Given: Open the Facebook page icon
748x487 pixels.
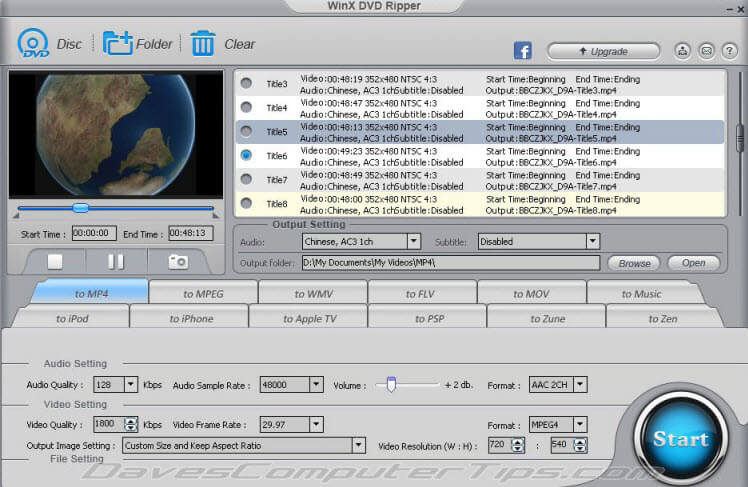Looking at the screenshot, I should tap(522, 51).
